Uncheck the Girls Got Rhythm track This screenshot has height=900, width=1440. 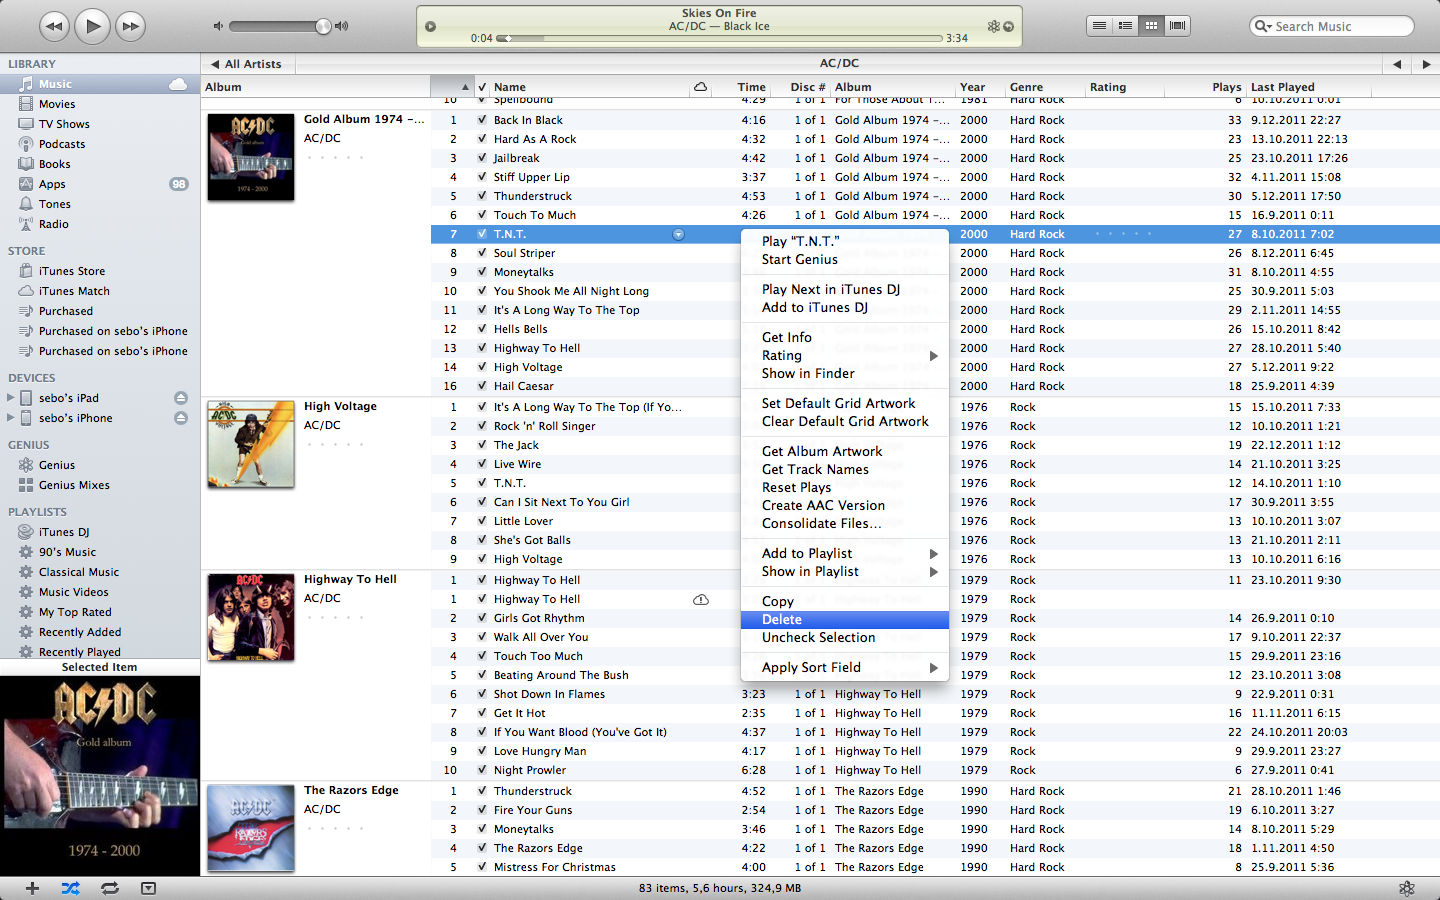(x=482, y=618)
